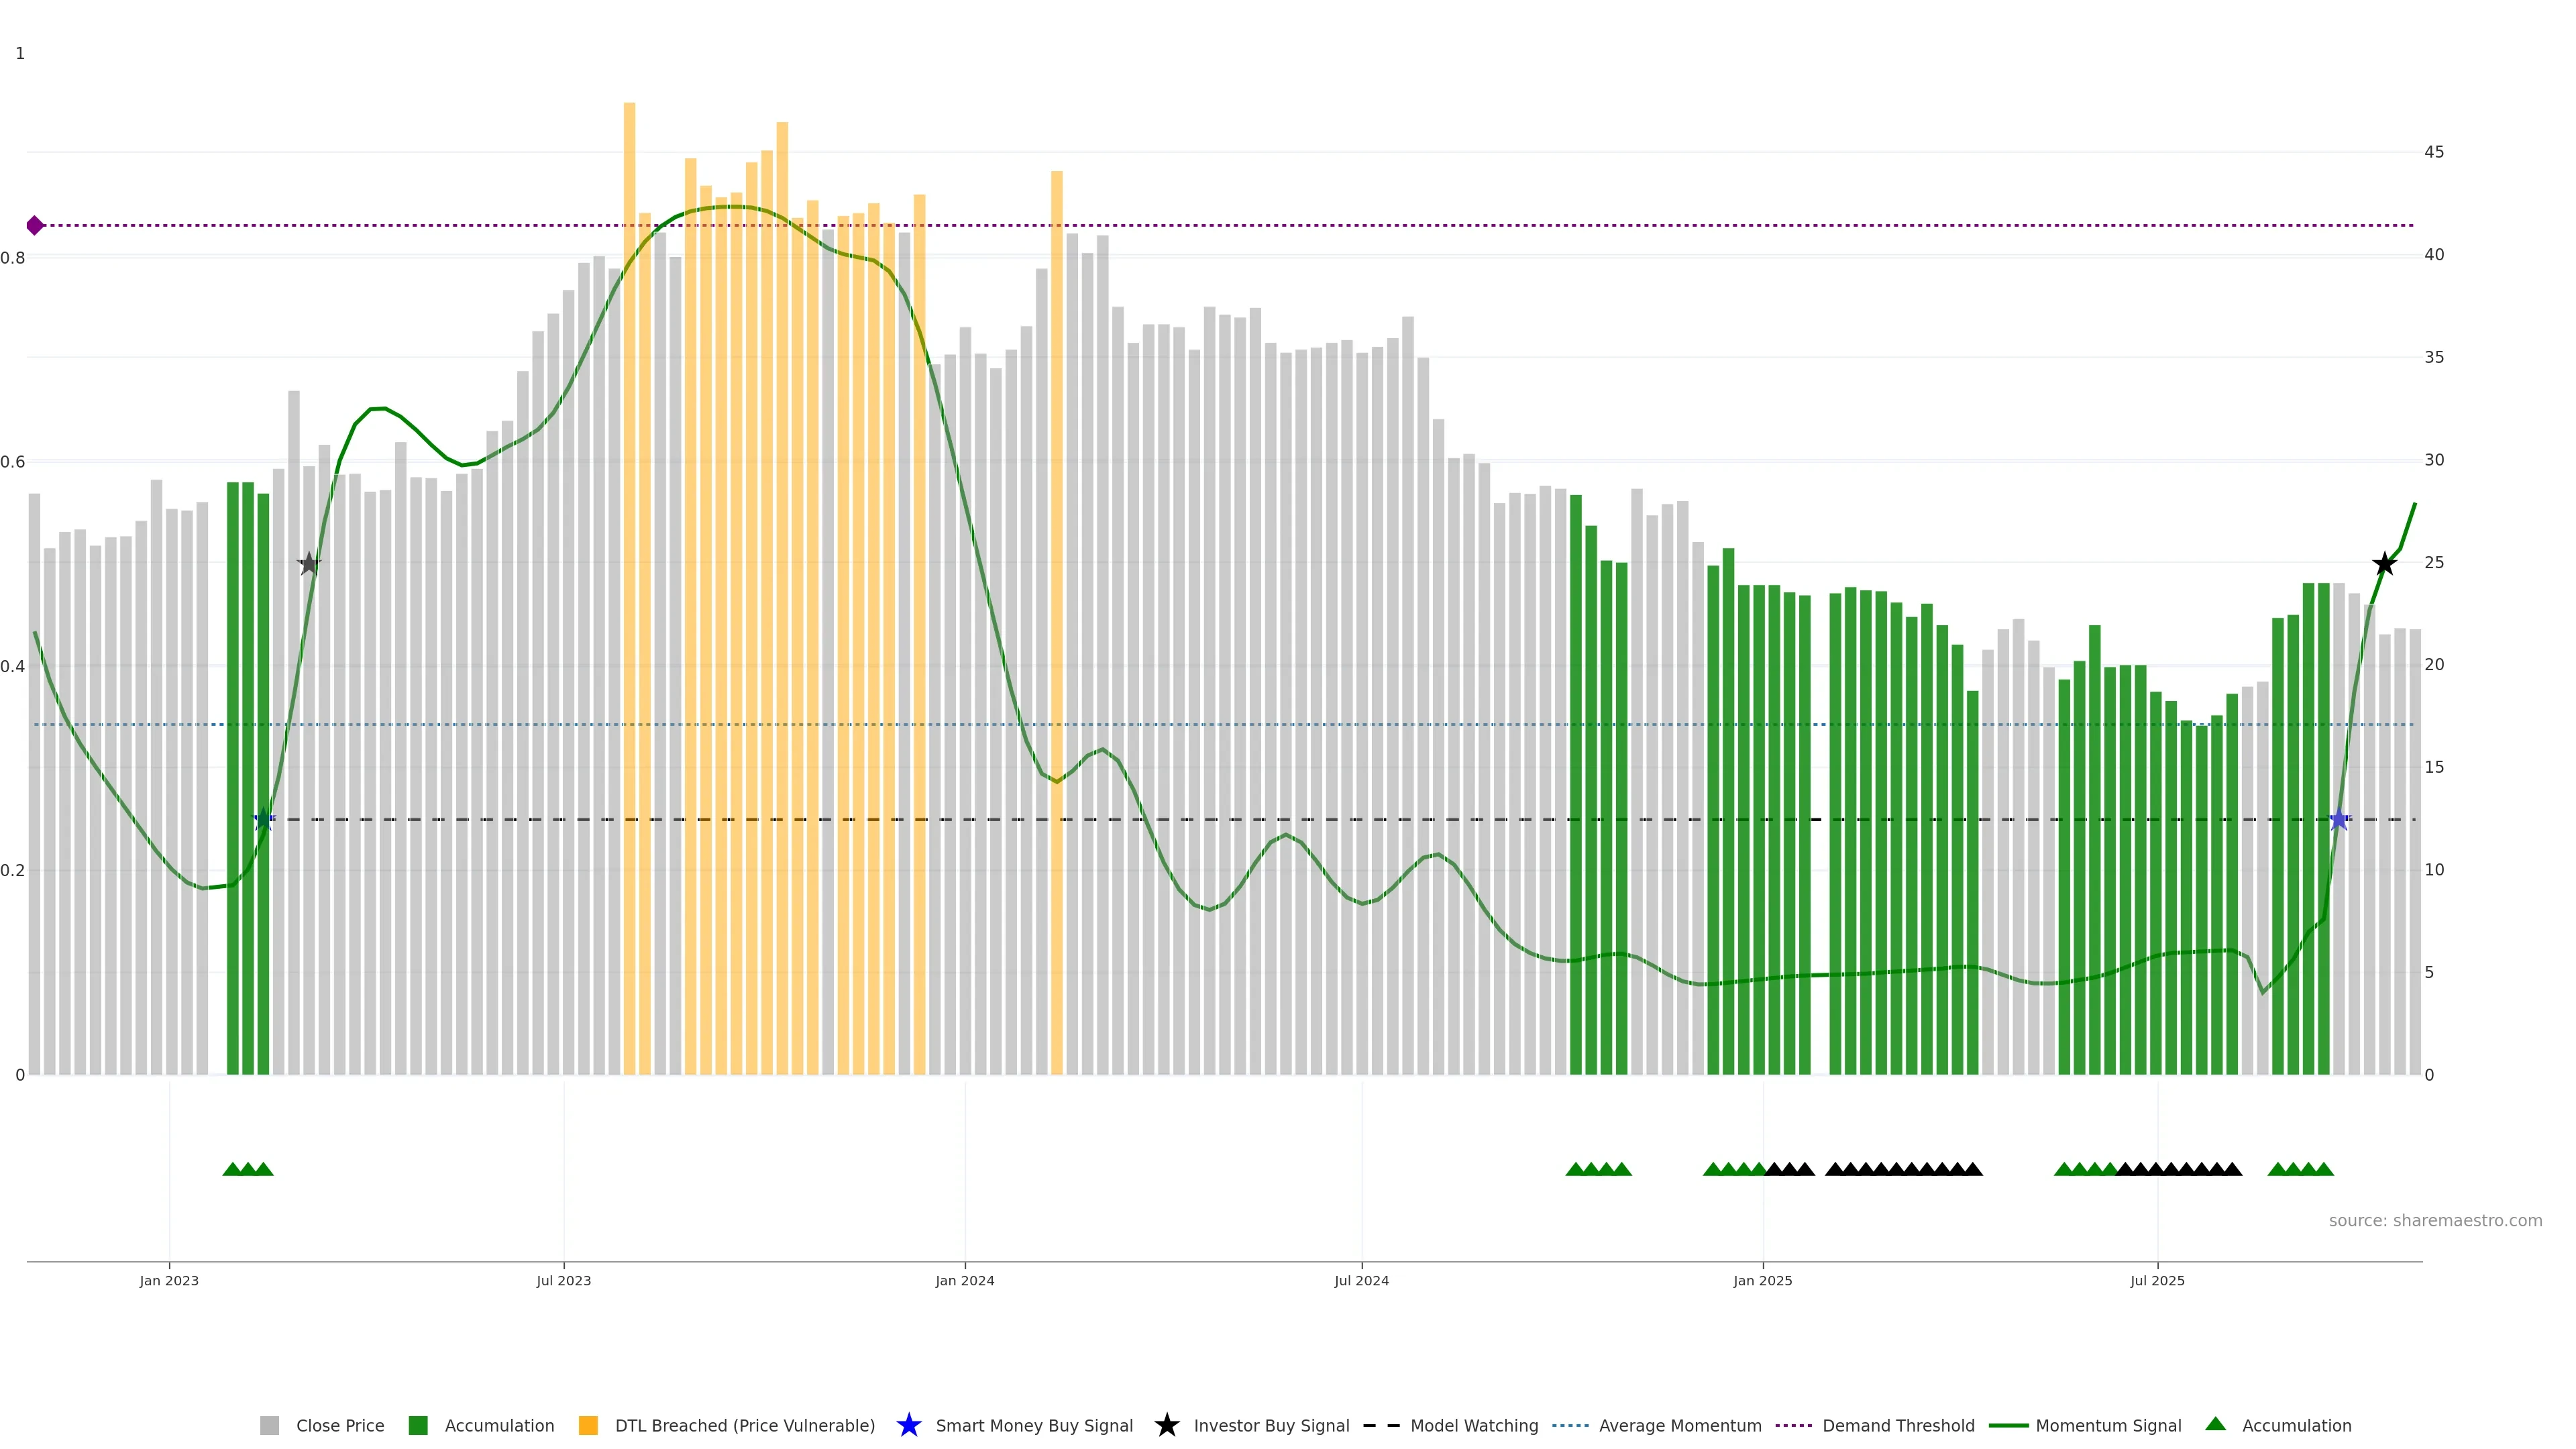This screenshot has width=2576, height=1449.
Task: Toggle Model Watching legend entry
Action: coord(1473,1426)
